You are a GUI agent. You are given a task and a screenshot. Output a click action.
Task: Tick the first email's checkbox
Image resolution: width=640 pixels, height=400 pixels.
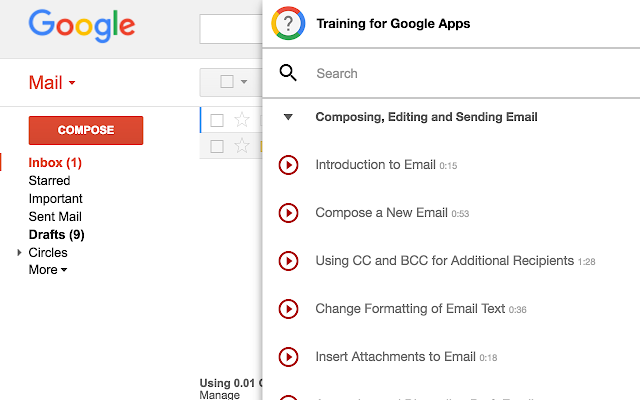(217, 120)
